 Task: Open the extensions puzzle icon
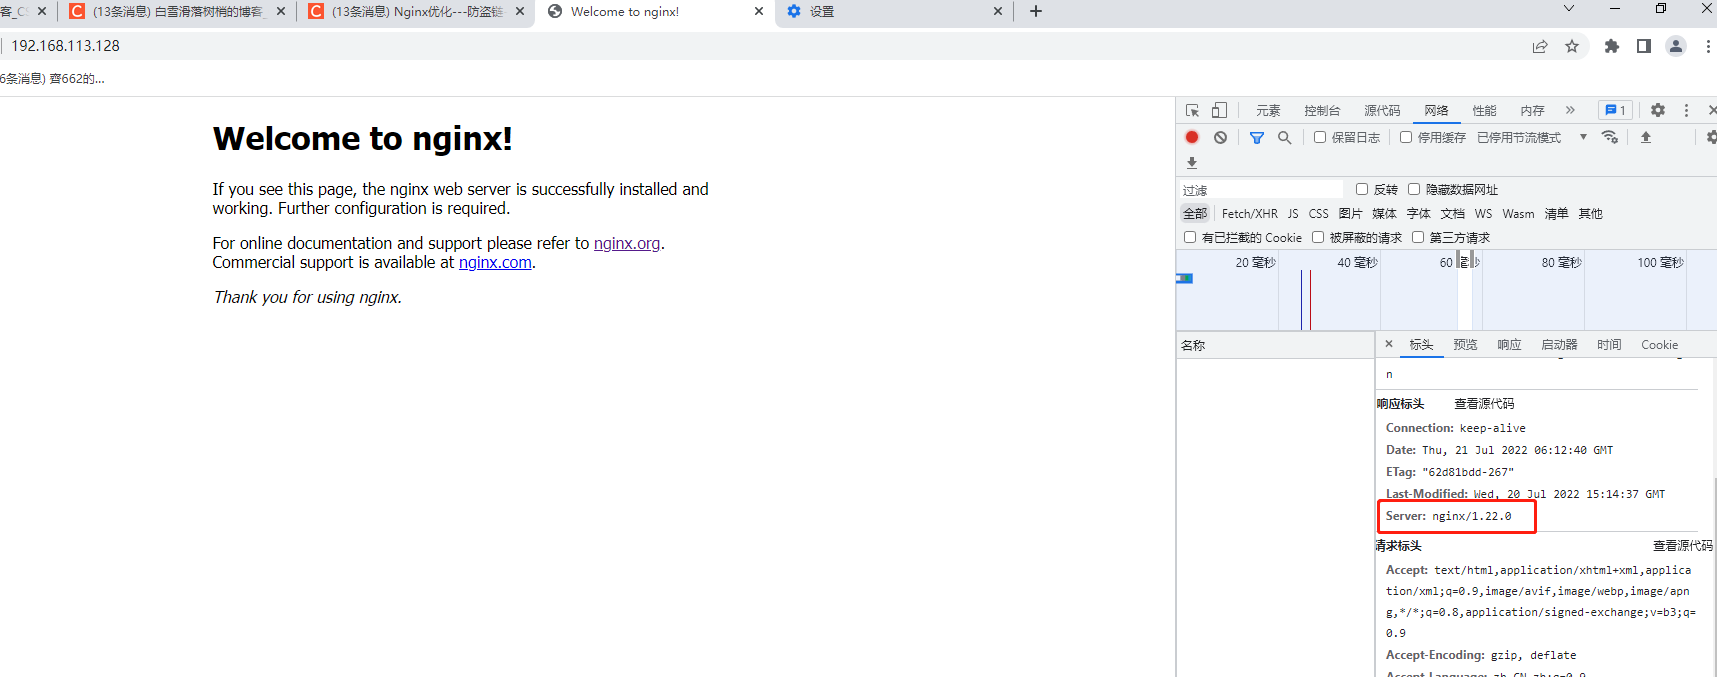(1611, 46)
